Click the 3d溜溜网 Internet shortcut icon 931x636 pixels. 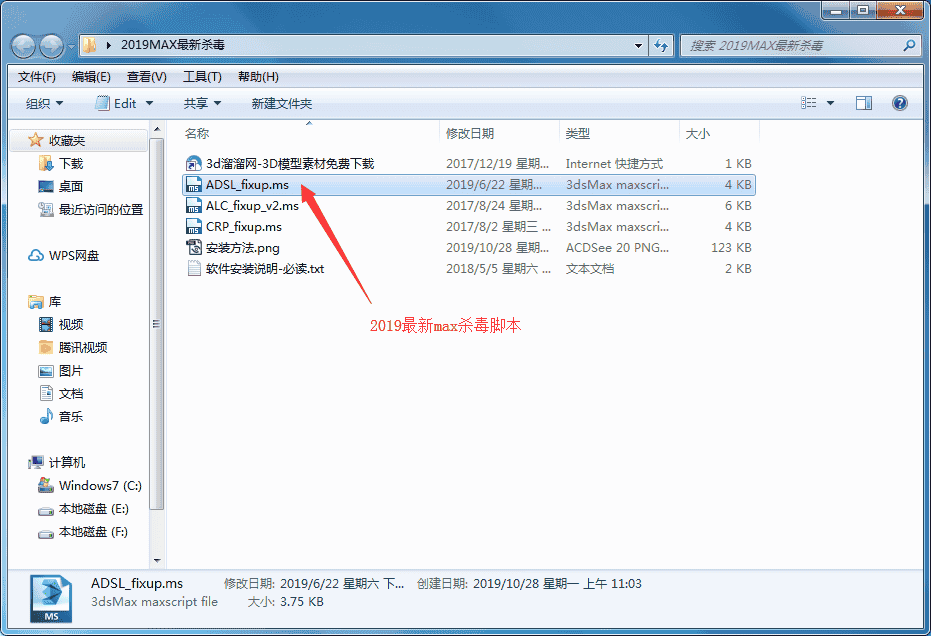click(x=194, y=164)
